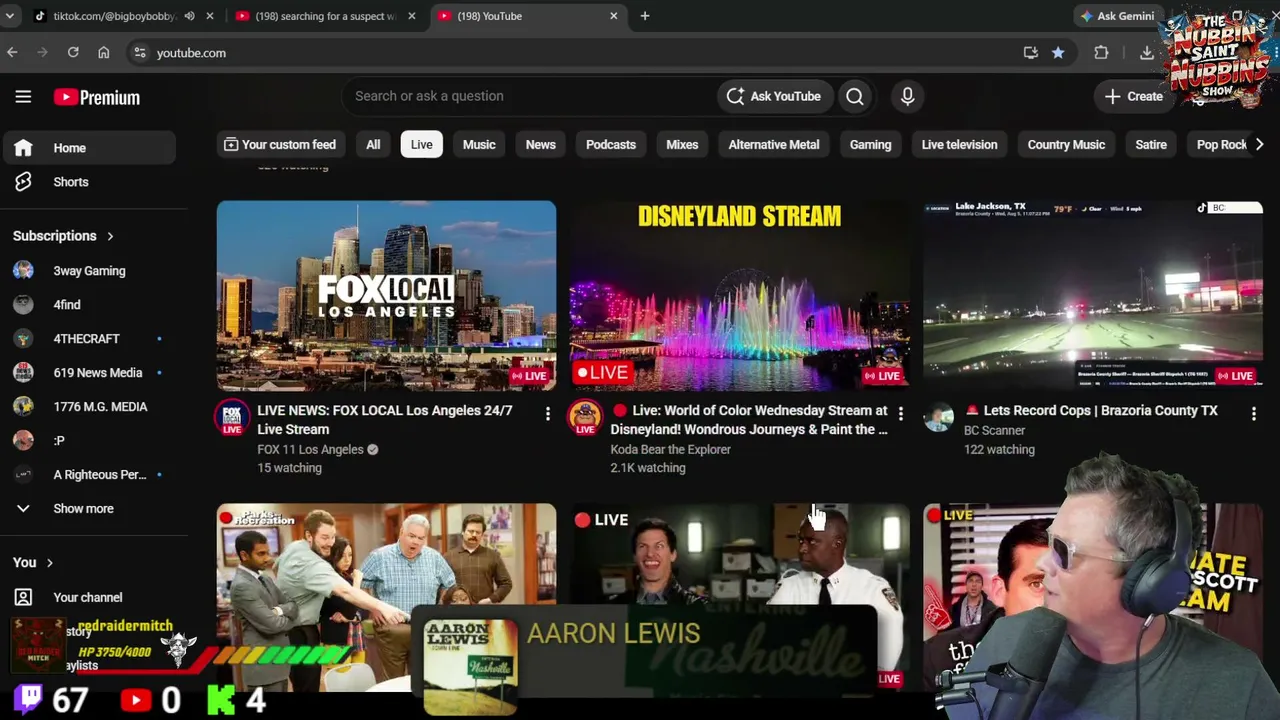Screen dimensions: 1280x720
Task: Click the YouTube hamburger guide menu icon
Action: (x=23, y=97)
